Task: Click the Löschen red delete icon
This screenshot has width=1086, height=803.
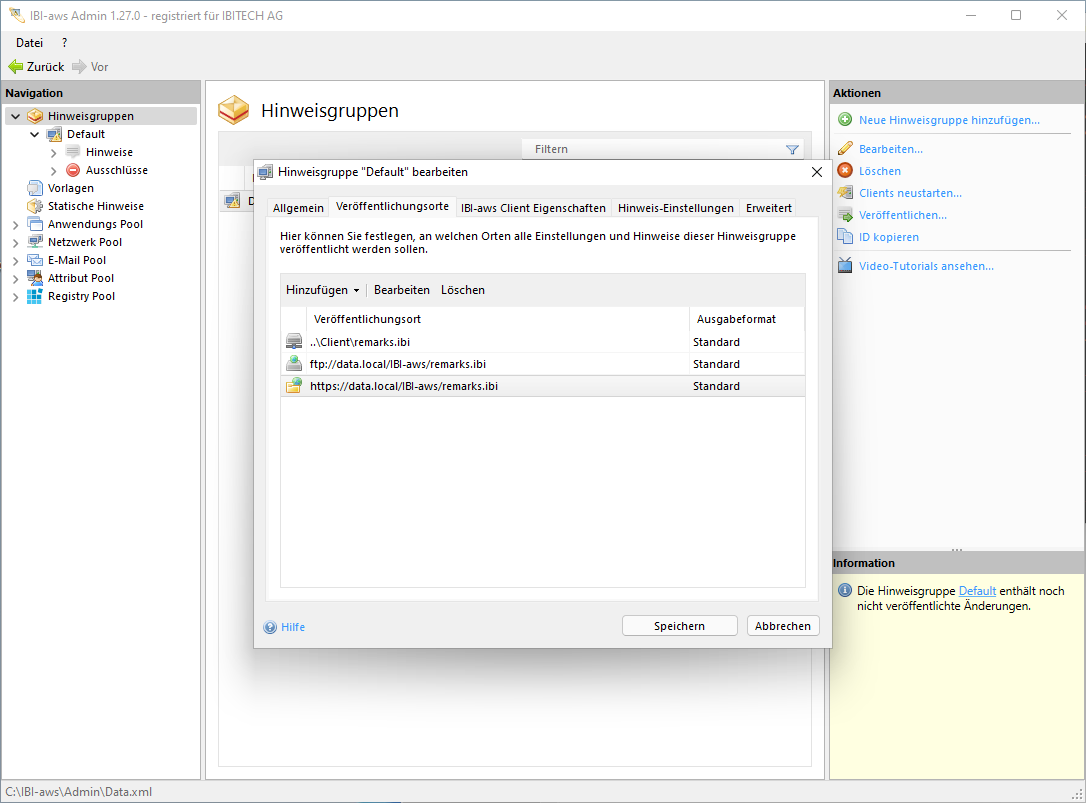Action: (x=845, y=171)
